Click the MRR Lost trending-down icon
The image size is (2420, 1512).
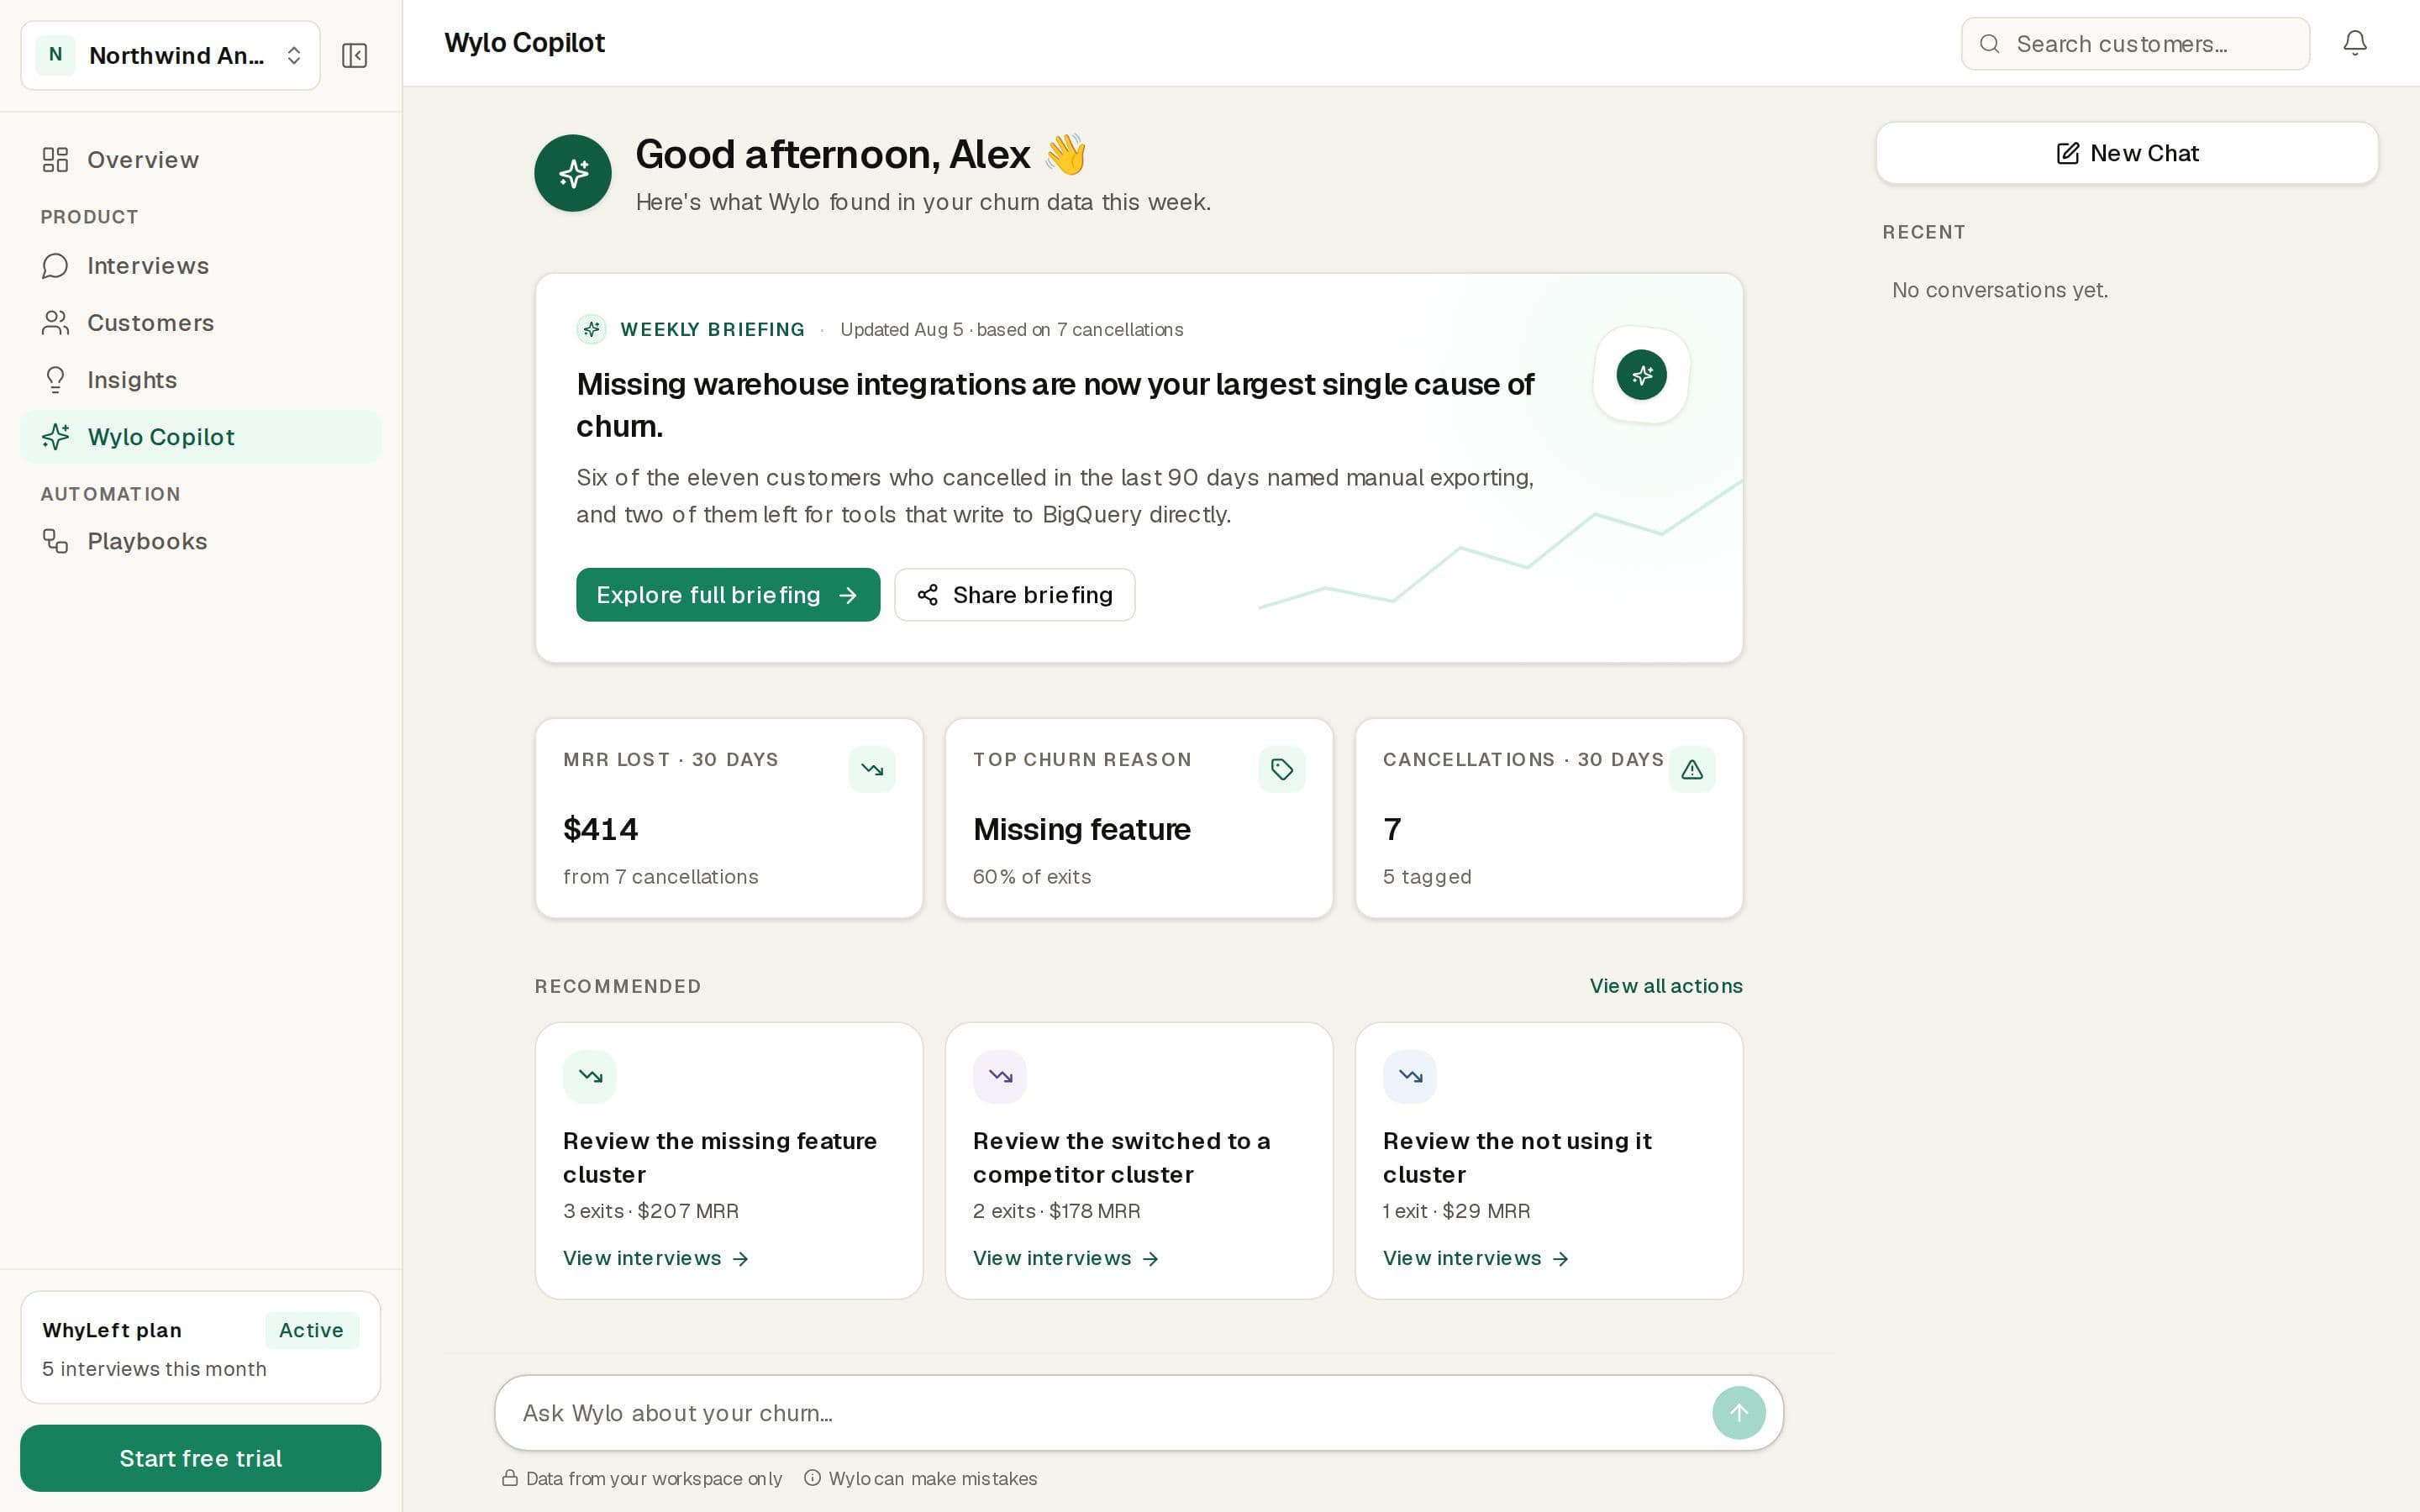click(872, 769)
